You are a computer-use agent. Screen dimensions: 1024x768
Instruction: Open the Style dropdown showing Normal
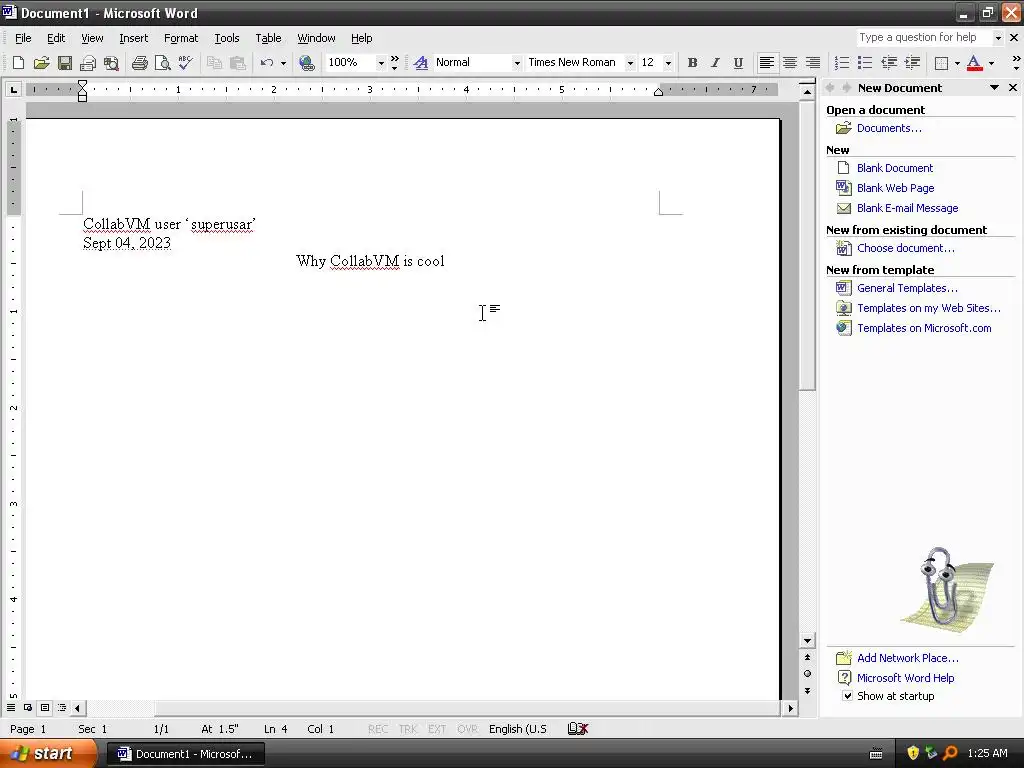(517, 63)
